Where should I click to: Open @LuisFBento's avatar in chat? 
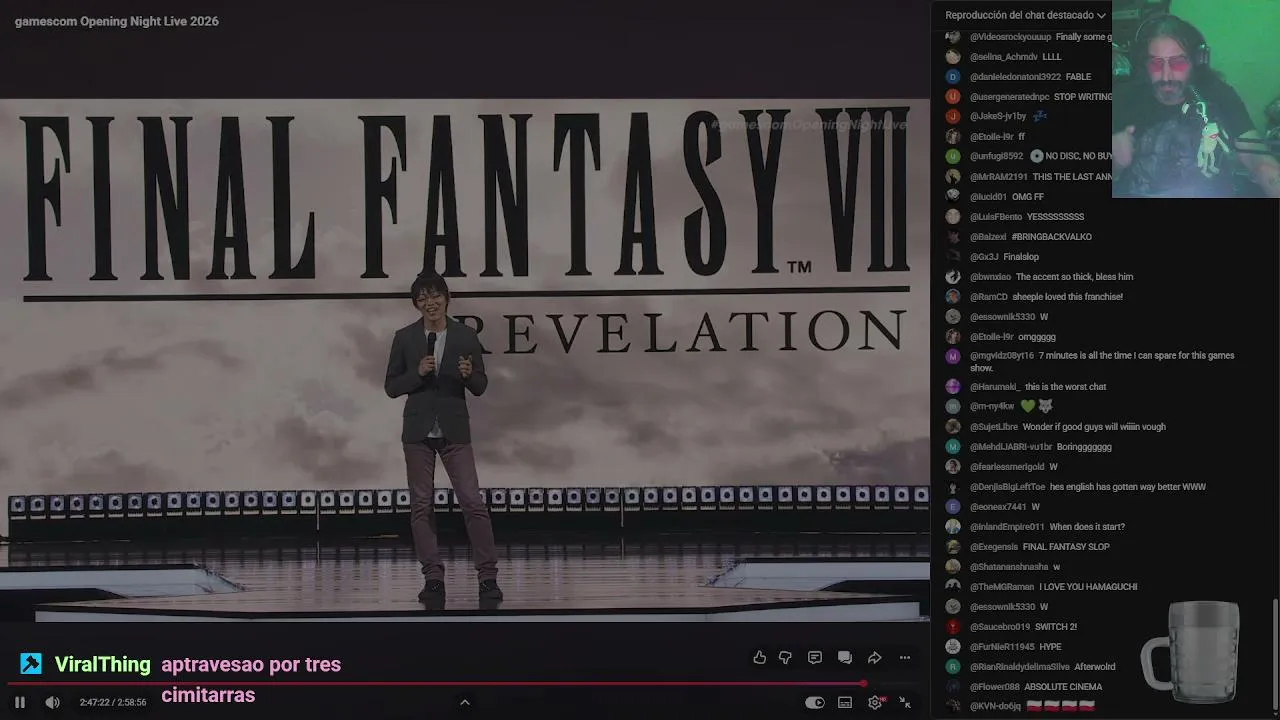click(x=953, y=217)
